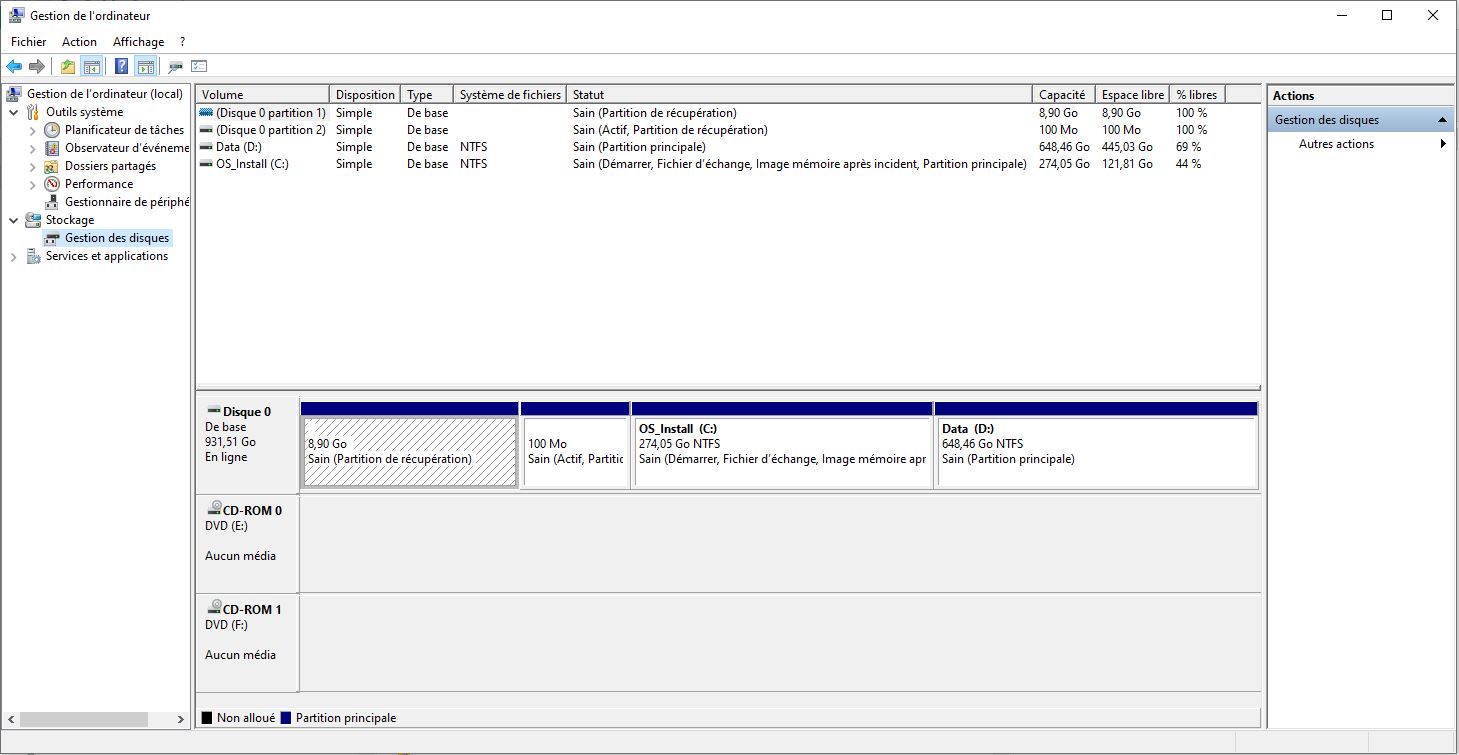Click the blue Help question mark icon
Viewport: 1459px width, 755px height.
tap(121, 67)
